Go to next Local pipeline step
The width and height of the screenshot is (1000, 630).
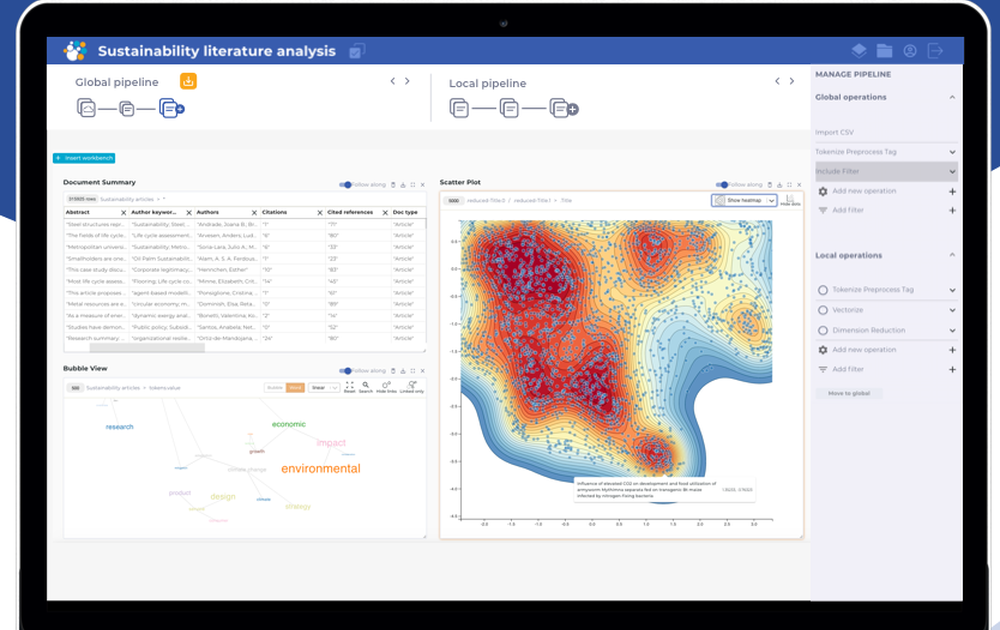(791, 81)
